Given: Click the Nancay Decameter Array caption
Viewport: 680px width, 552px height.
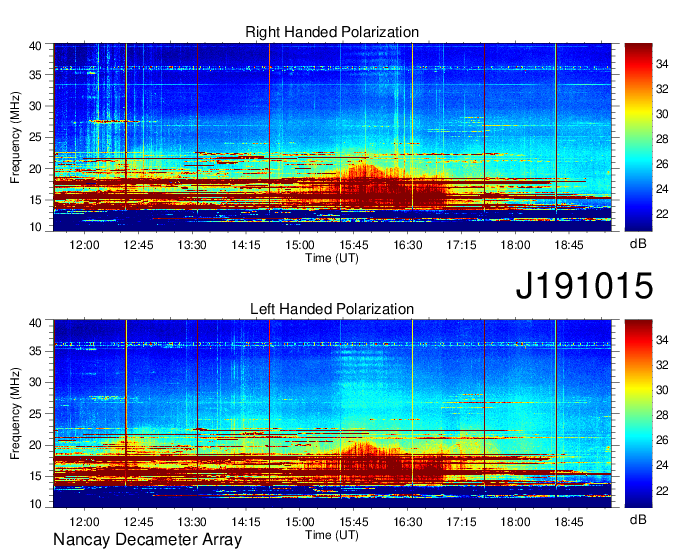Looking at the screenshot, I should [x=147, y=540].
